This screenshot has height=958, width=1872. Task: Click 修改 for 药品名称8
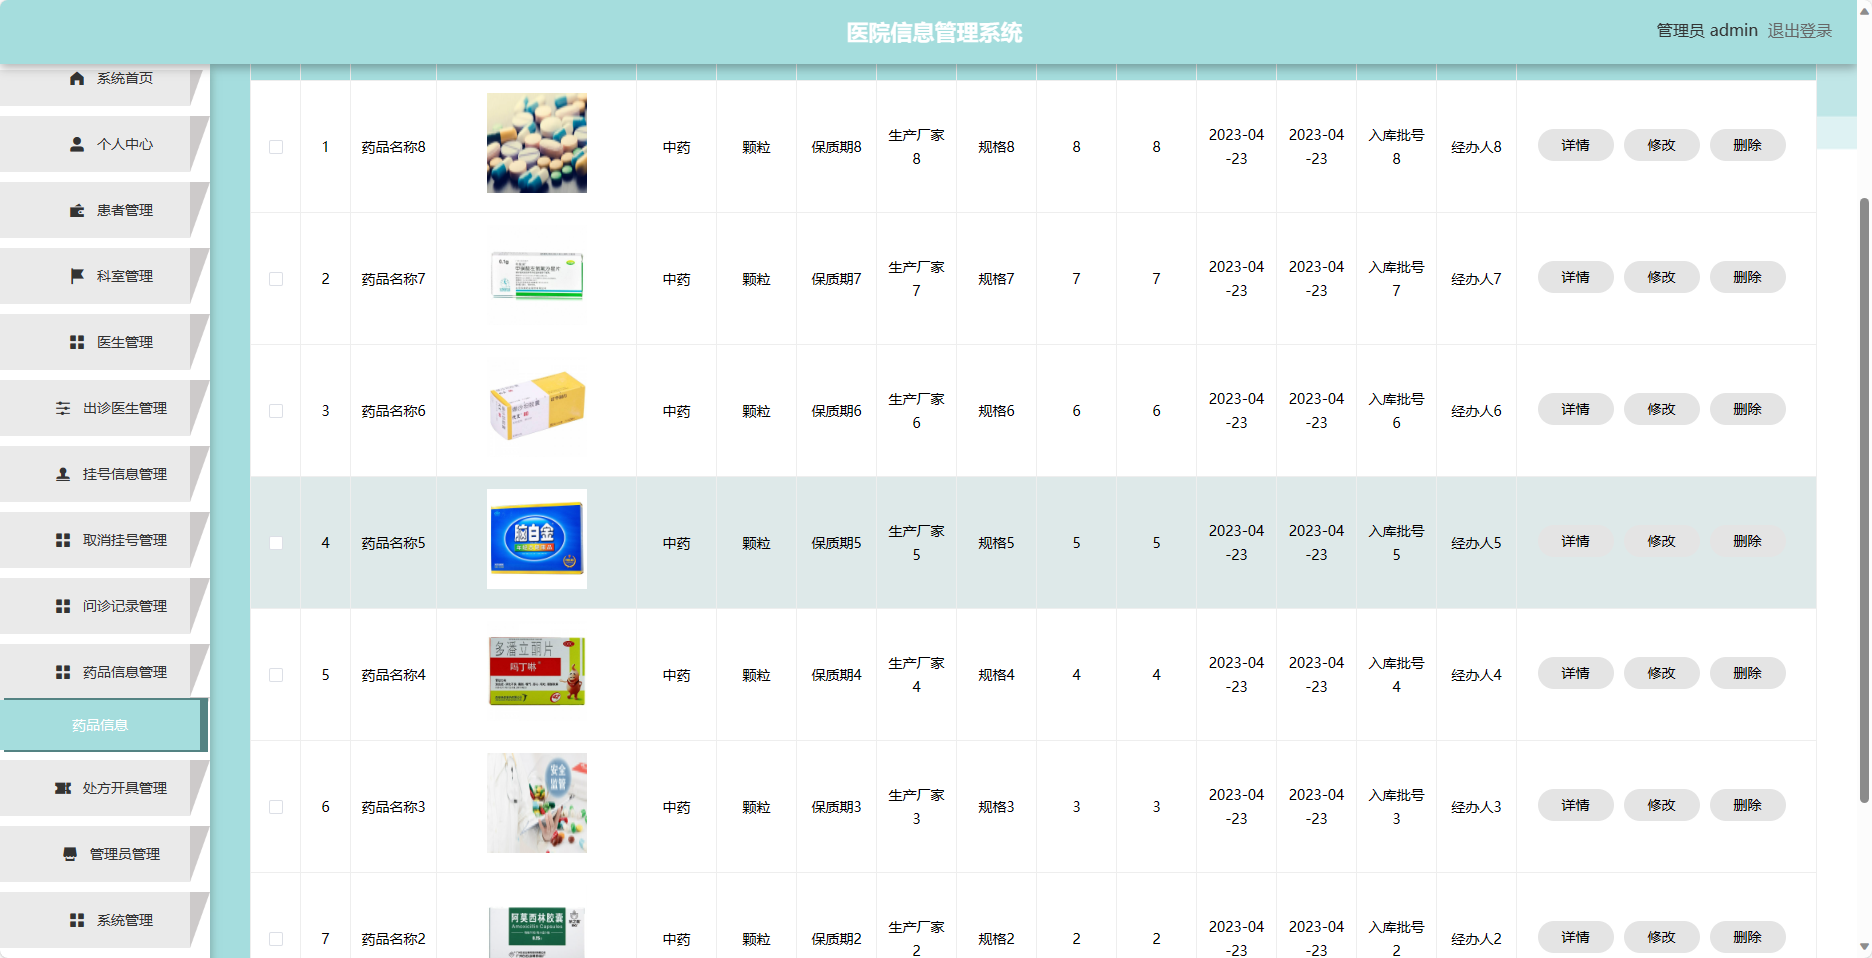(1661, 145)
